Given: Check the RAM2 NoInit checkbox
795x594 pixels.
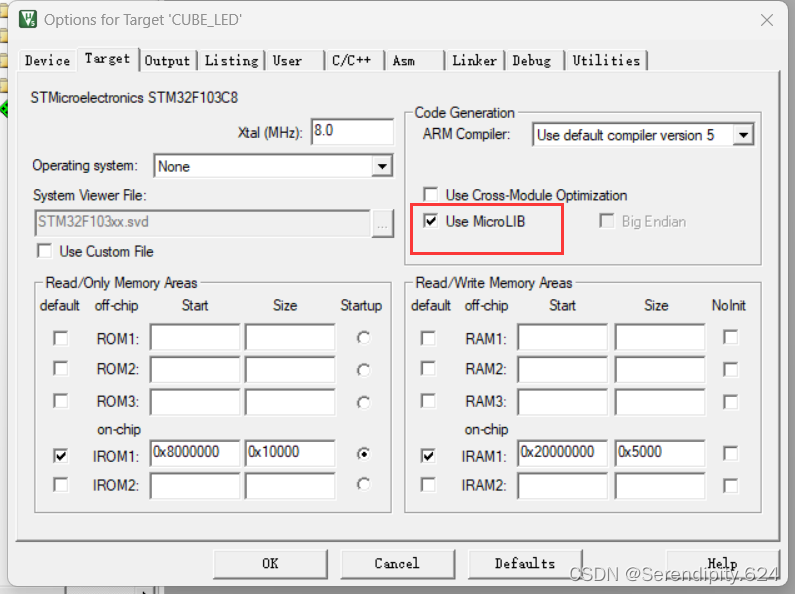Looking at the screenshot, I should click(x=731, y=369).
